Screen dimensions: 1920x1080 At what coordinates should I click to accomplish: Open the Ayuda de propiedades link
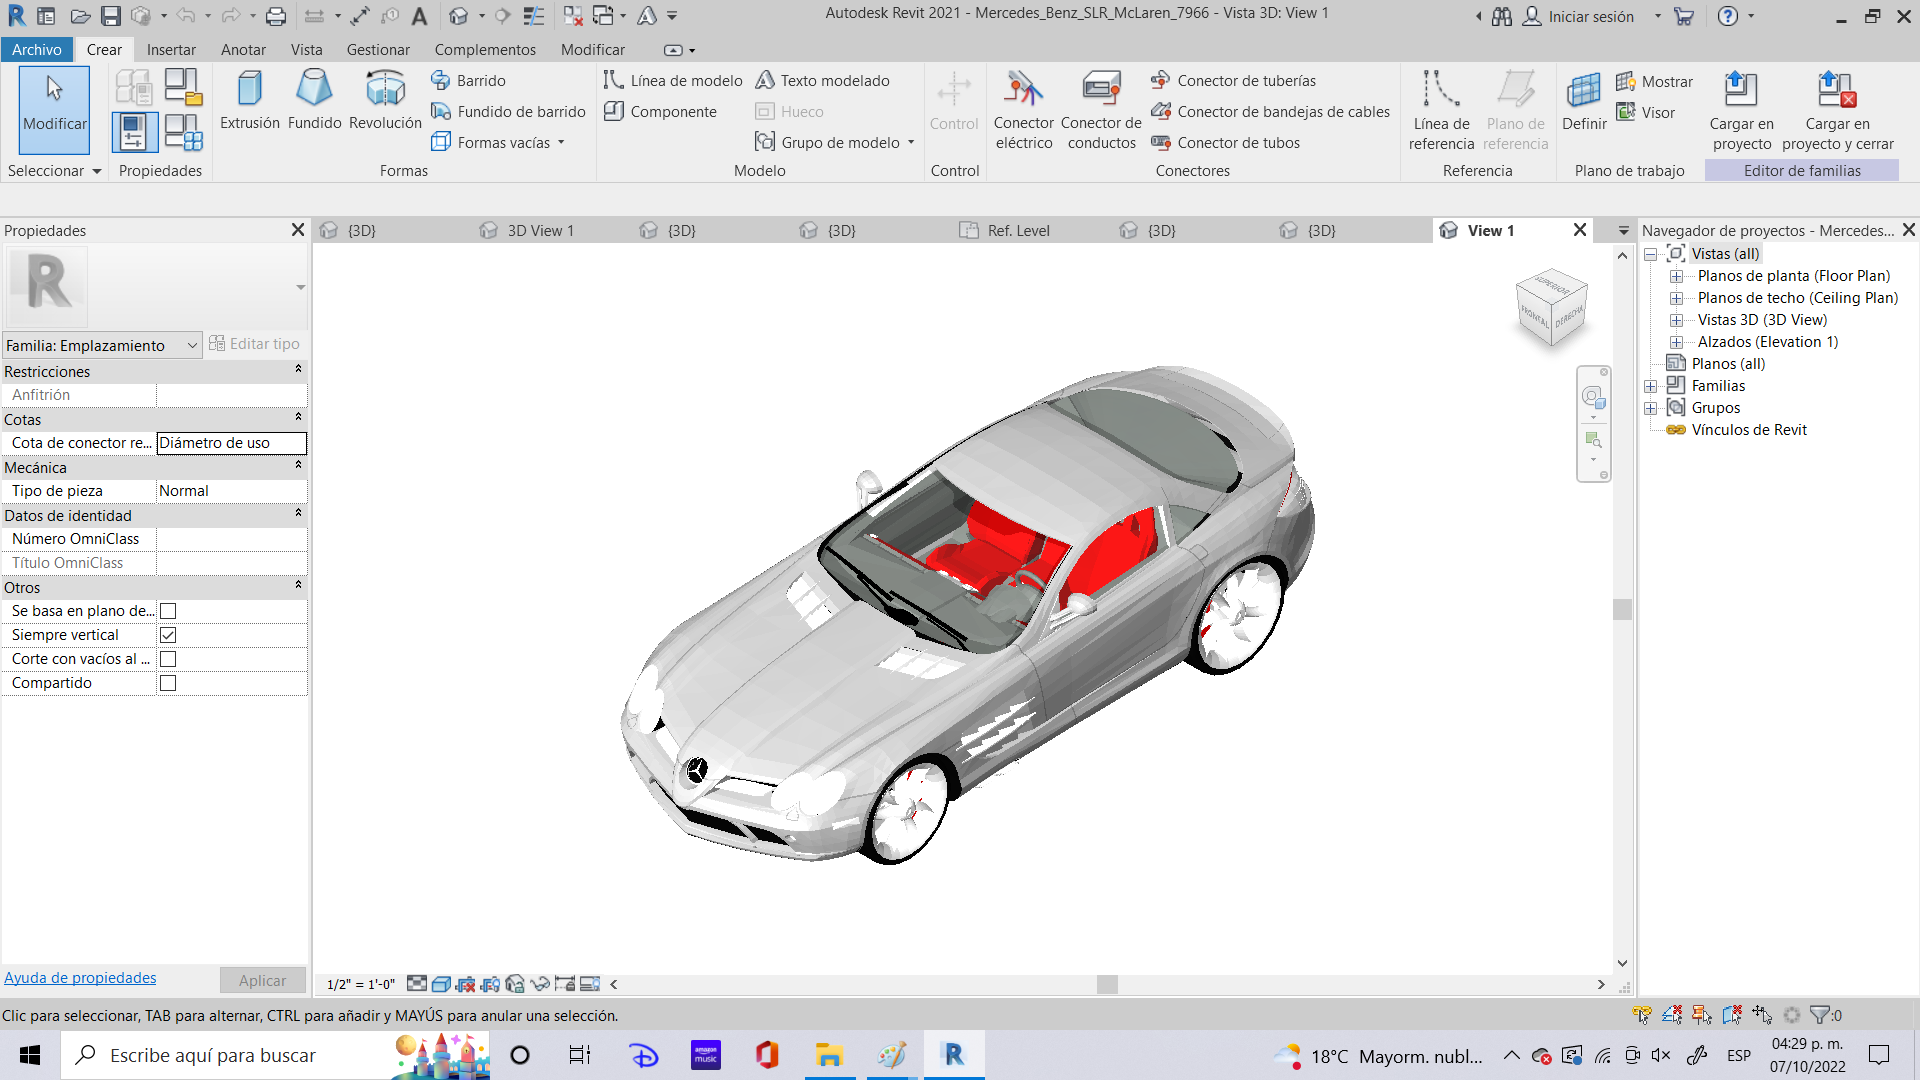[80, 978]
